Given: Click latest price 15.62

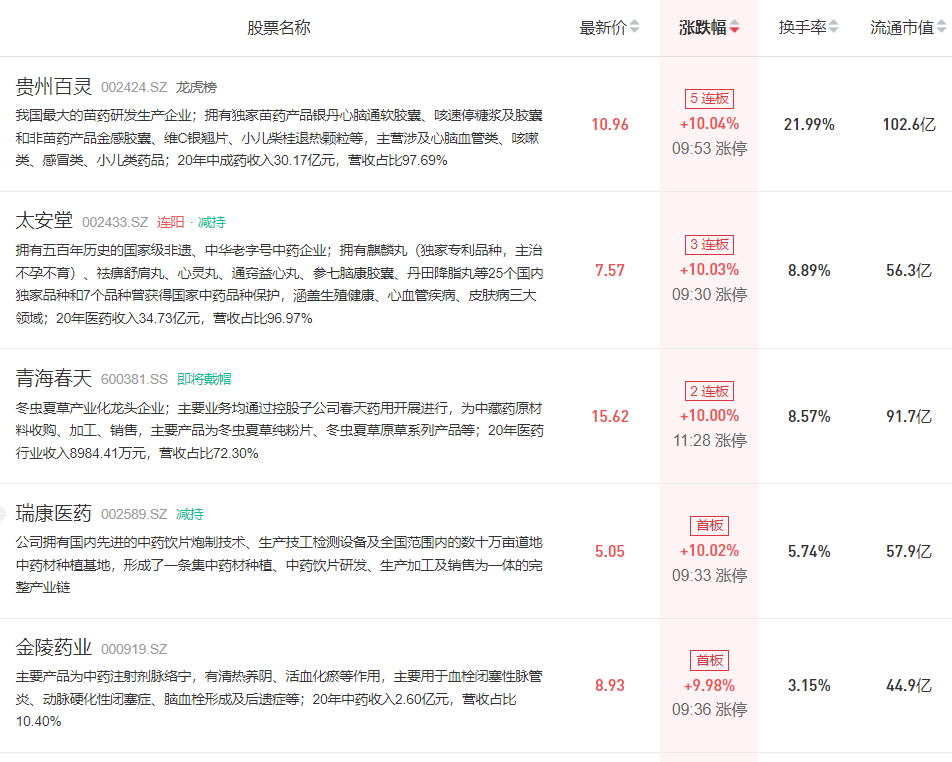Looking at the screenshot, I should tap(610, 417).
